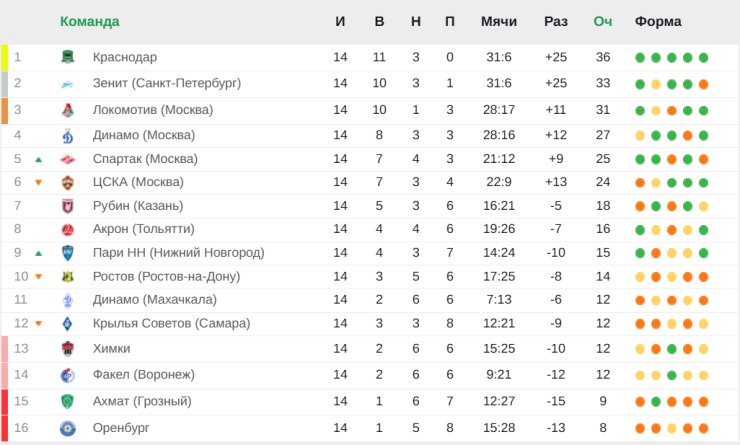Click the orange down arrow beside ЦСКА
740x445 pixels.
[x=38, y=182]
